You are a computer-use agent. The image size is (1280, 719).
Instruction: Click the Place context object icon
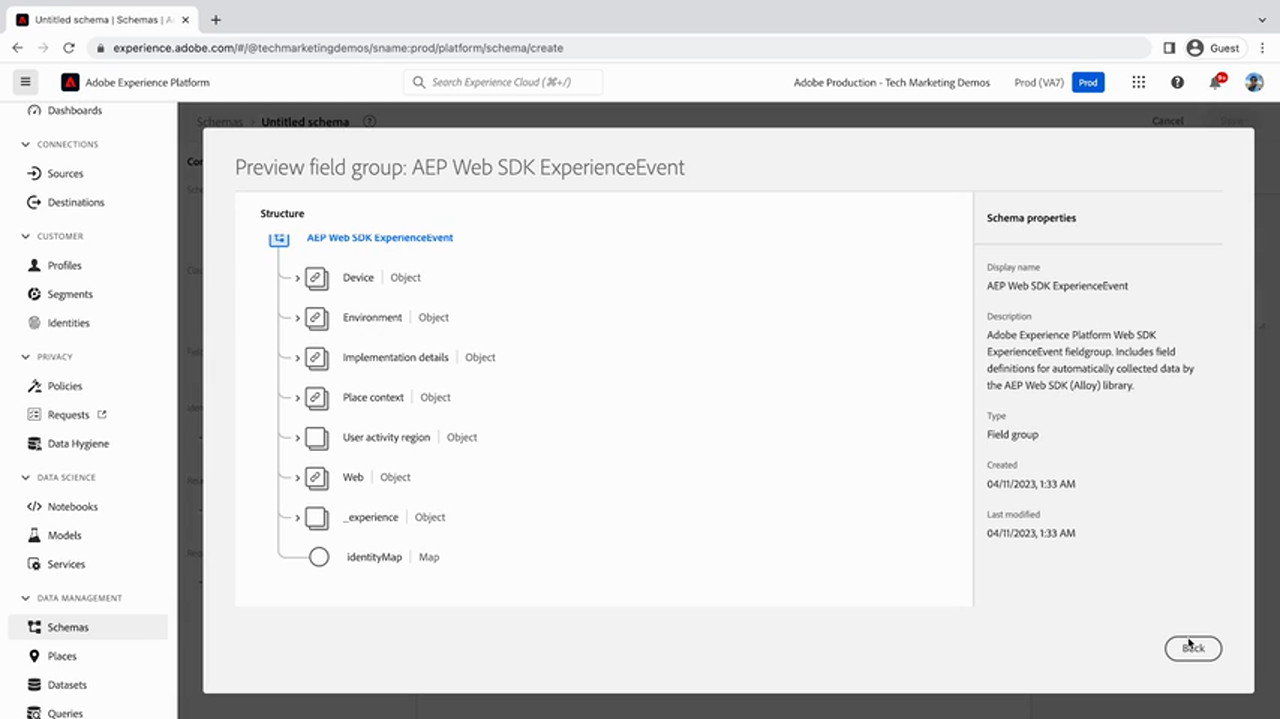pyautogui.click(x=317, y=398)
